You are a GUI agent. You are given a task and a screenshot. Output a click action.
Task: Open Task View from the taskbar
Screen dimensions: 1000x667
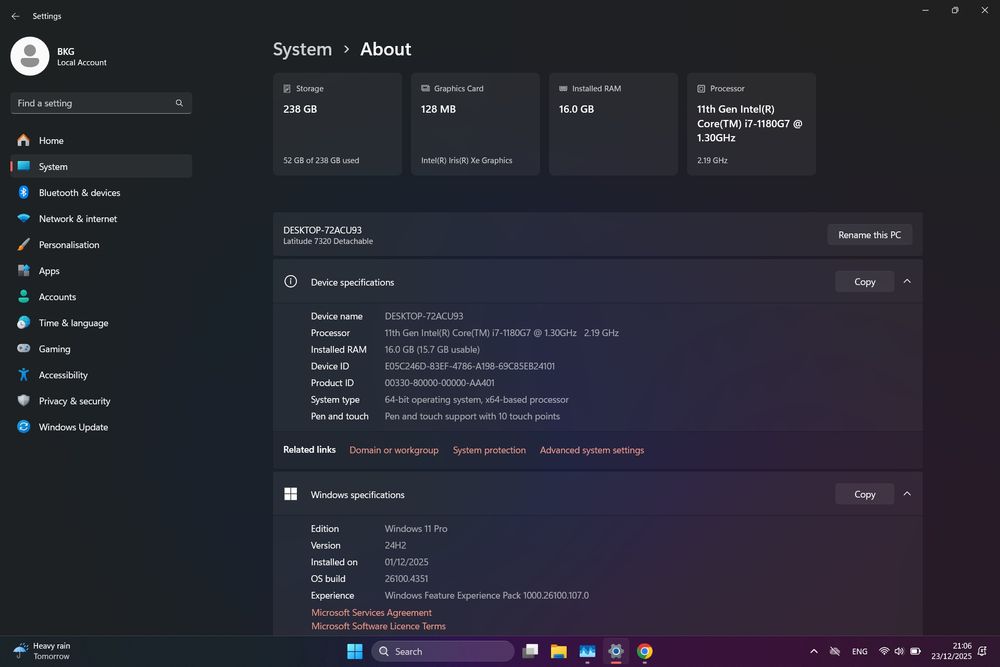click(530, 651)
